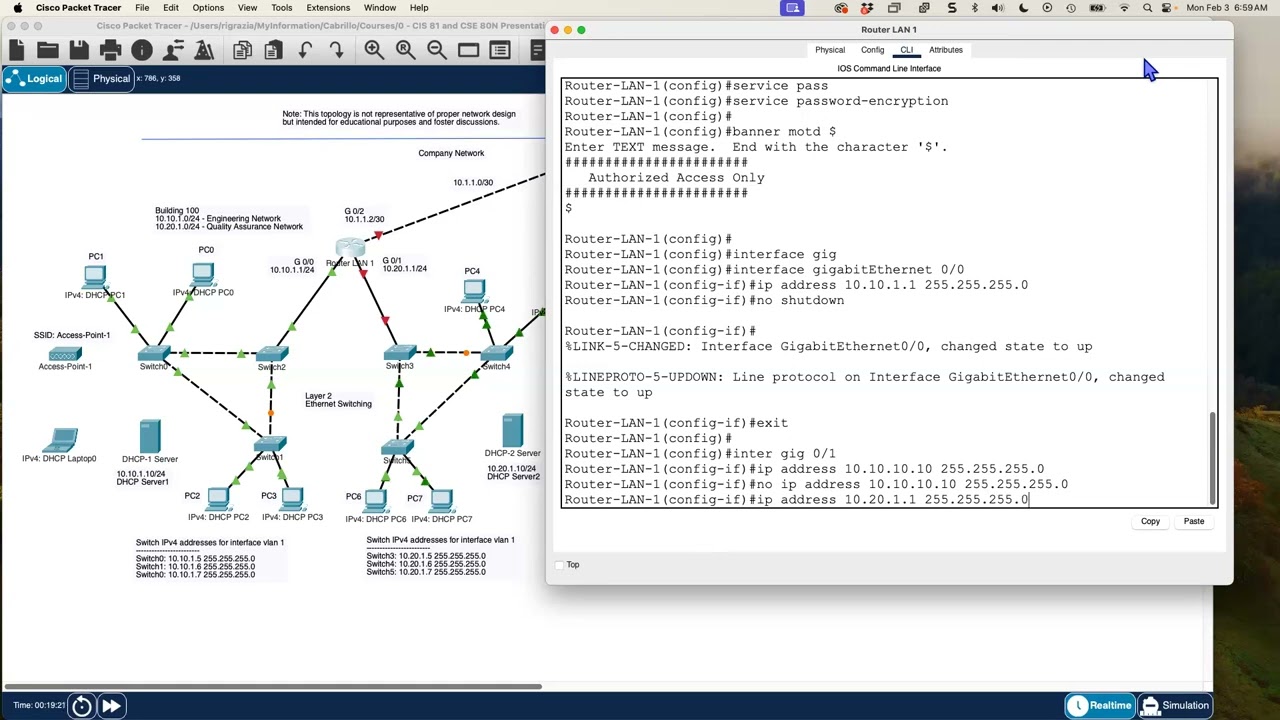The width and height of the screenshot is (1280, 720).
Task: Open the Cisco Packet Tracer app menu
Action: tap(78, 8)
